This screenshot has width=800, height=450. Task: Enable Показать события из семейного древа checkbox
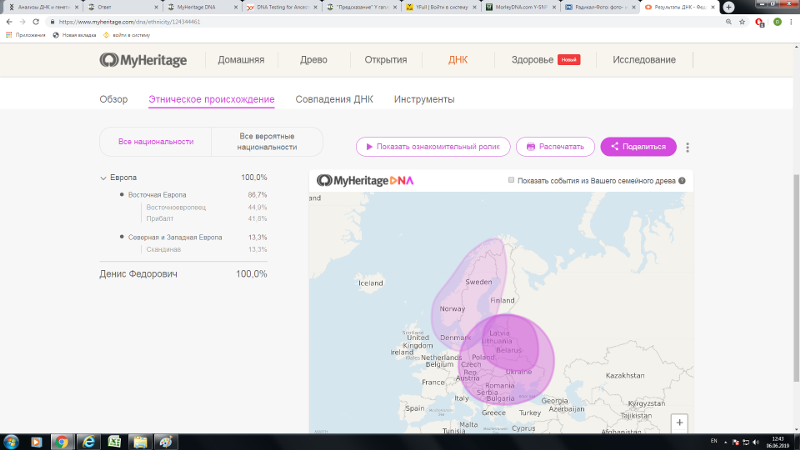pos(511,180)
